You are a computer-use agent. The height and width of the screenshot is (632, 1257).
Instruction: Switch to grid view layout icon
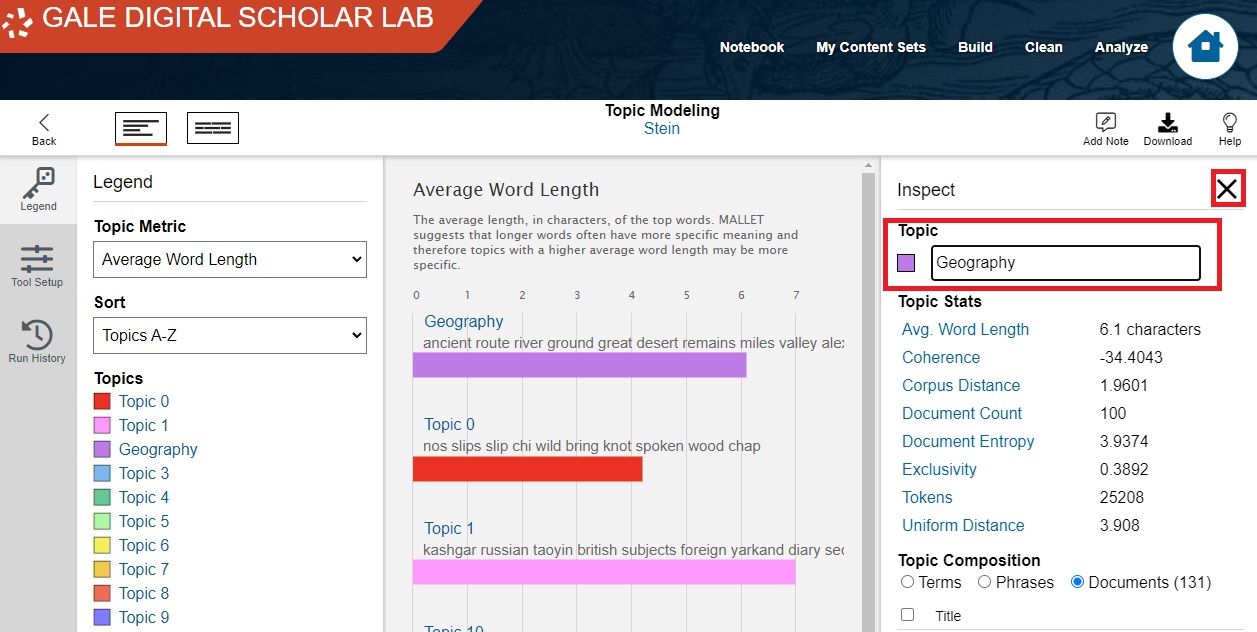(x=213, y=128)
